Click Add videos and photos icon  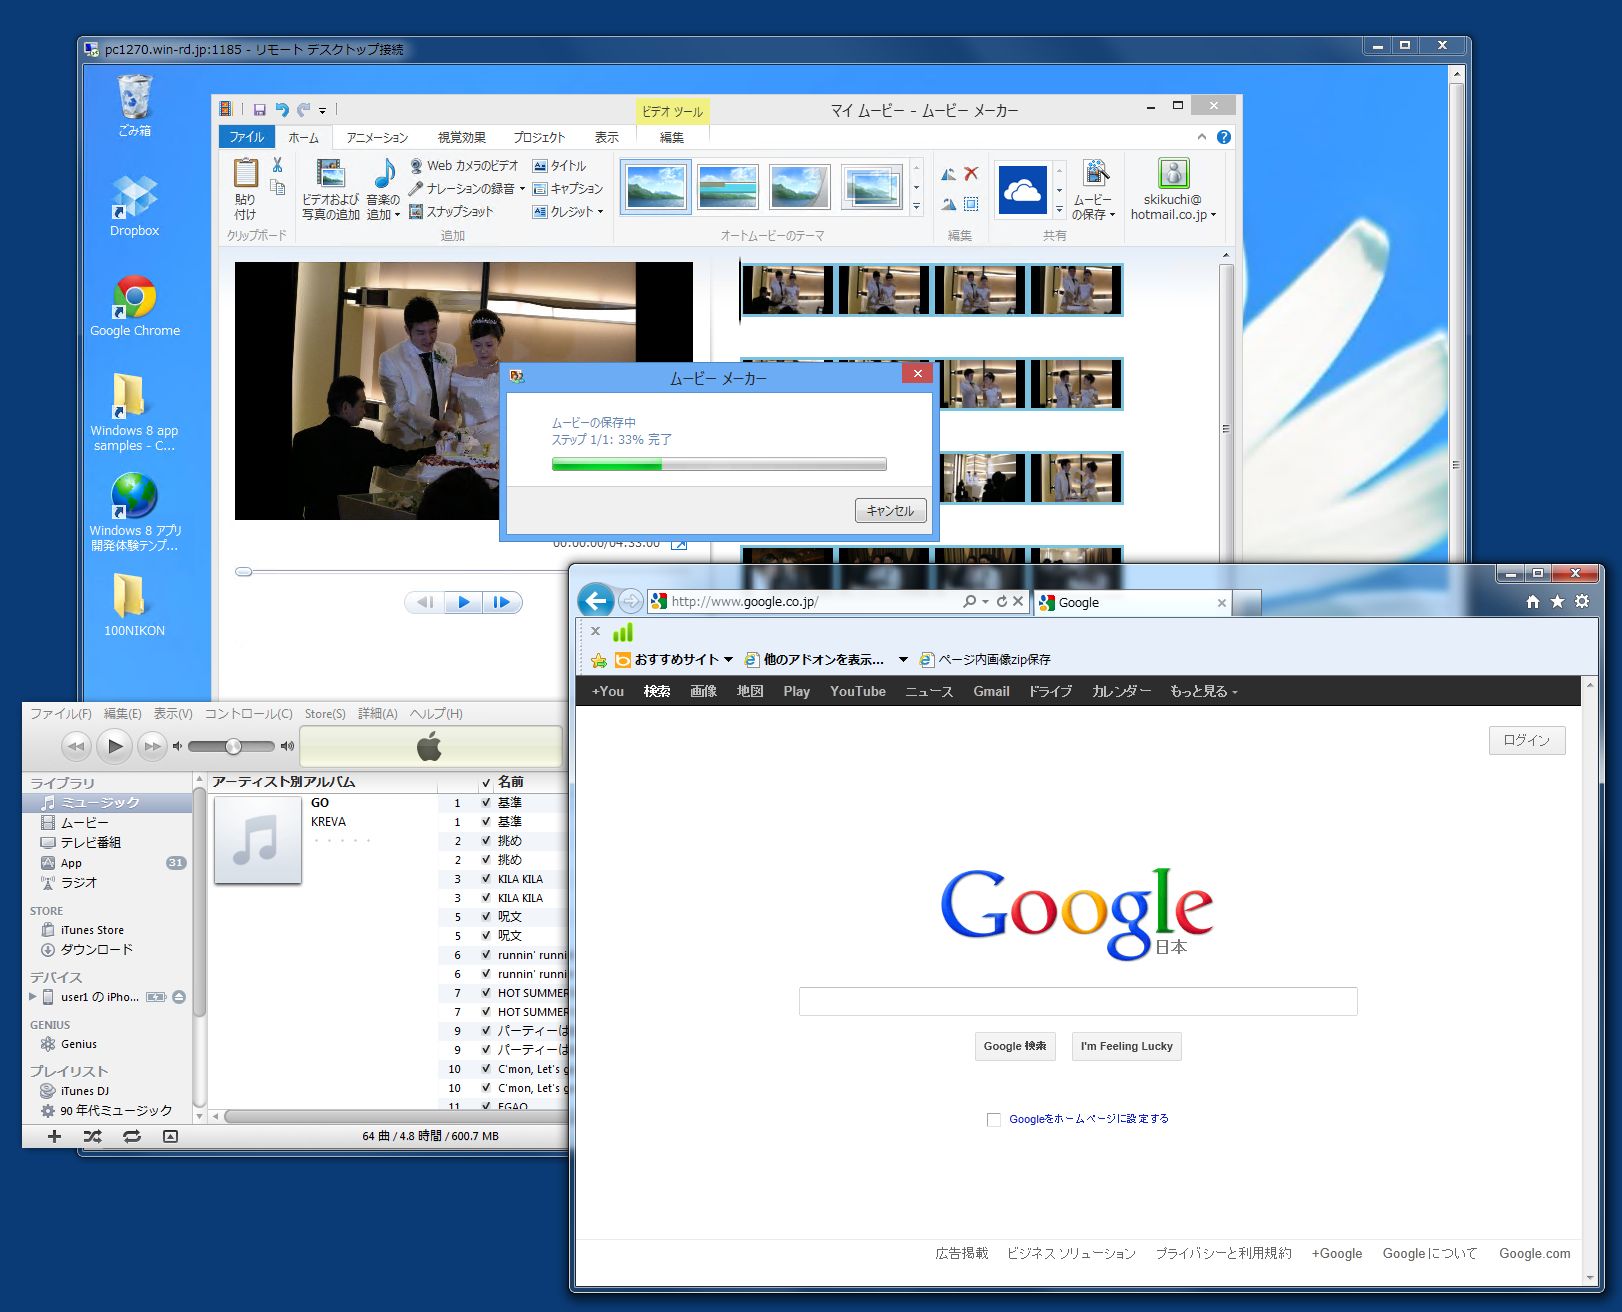tap(330, 173)
